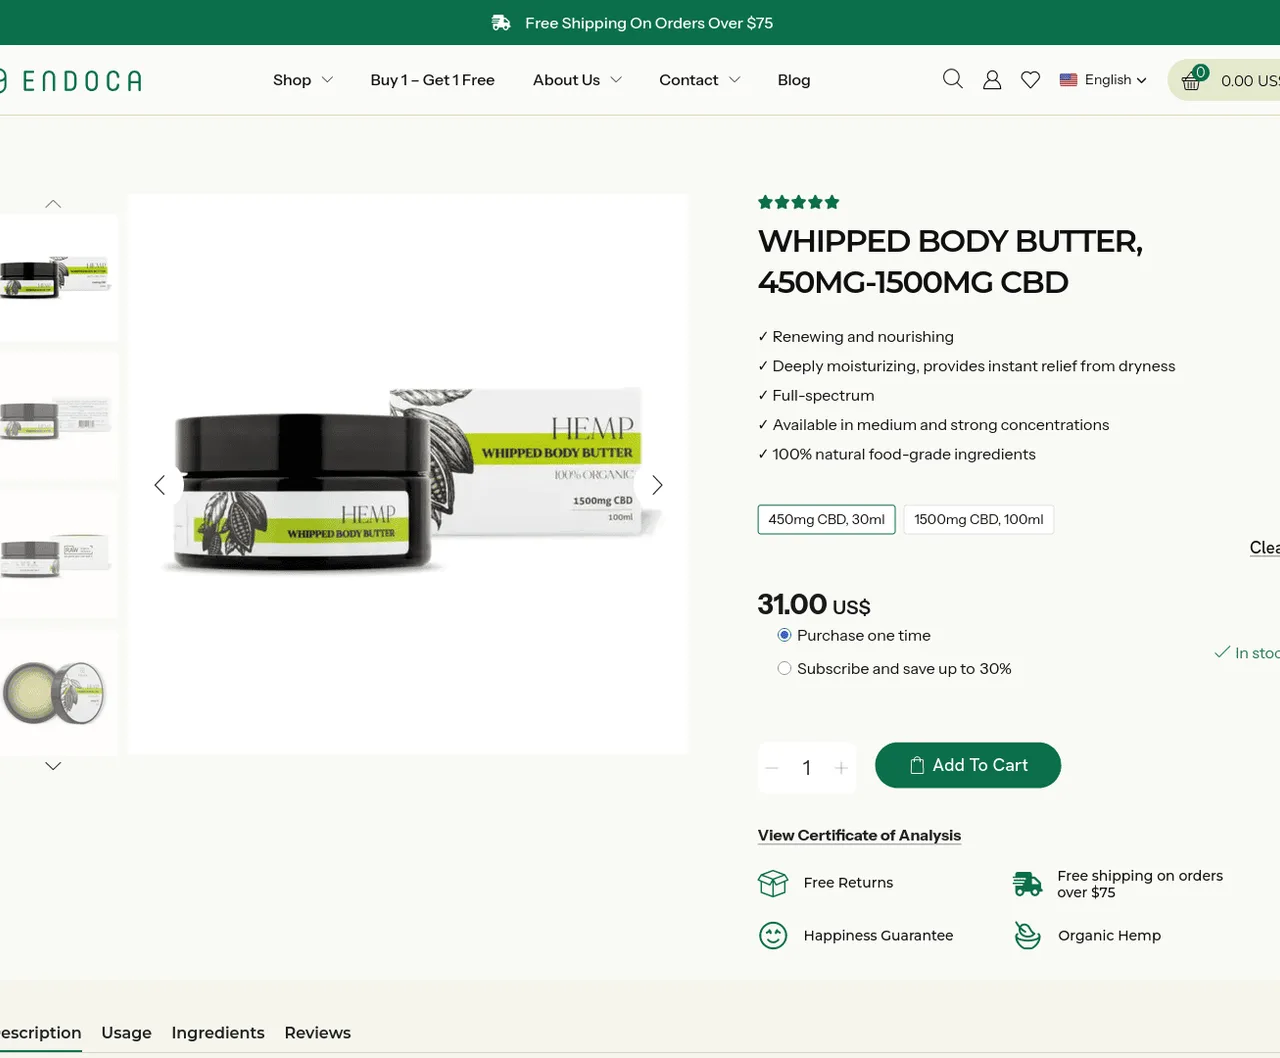Open Buy 1 – Get 1 Free page

(x=432, y=80)
